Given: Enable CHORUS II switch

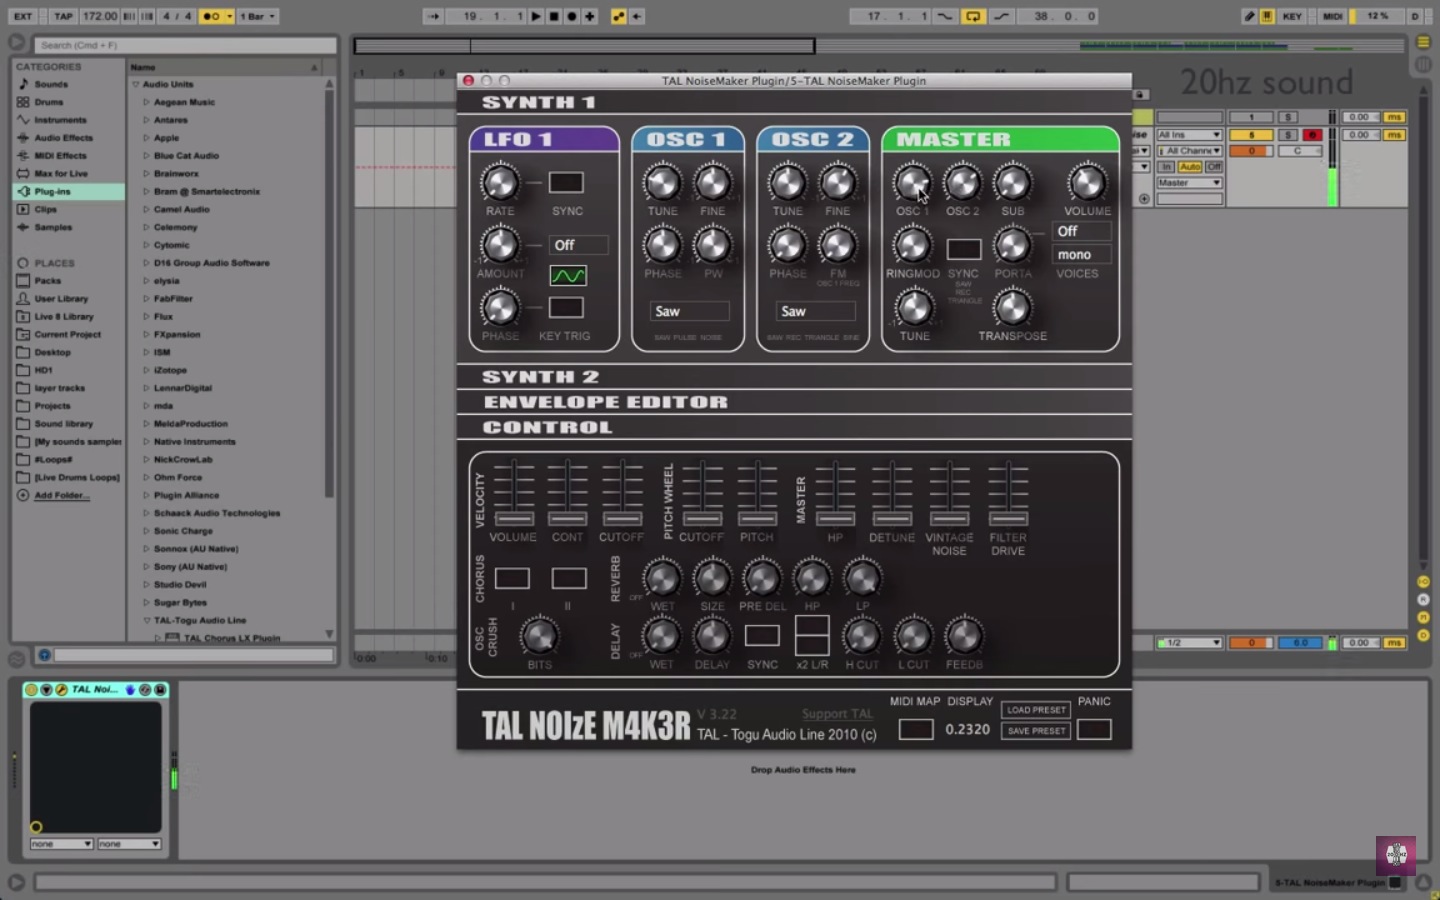Looking at the screenshot, I should pyautogui.click(x=569, y=578).
